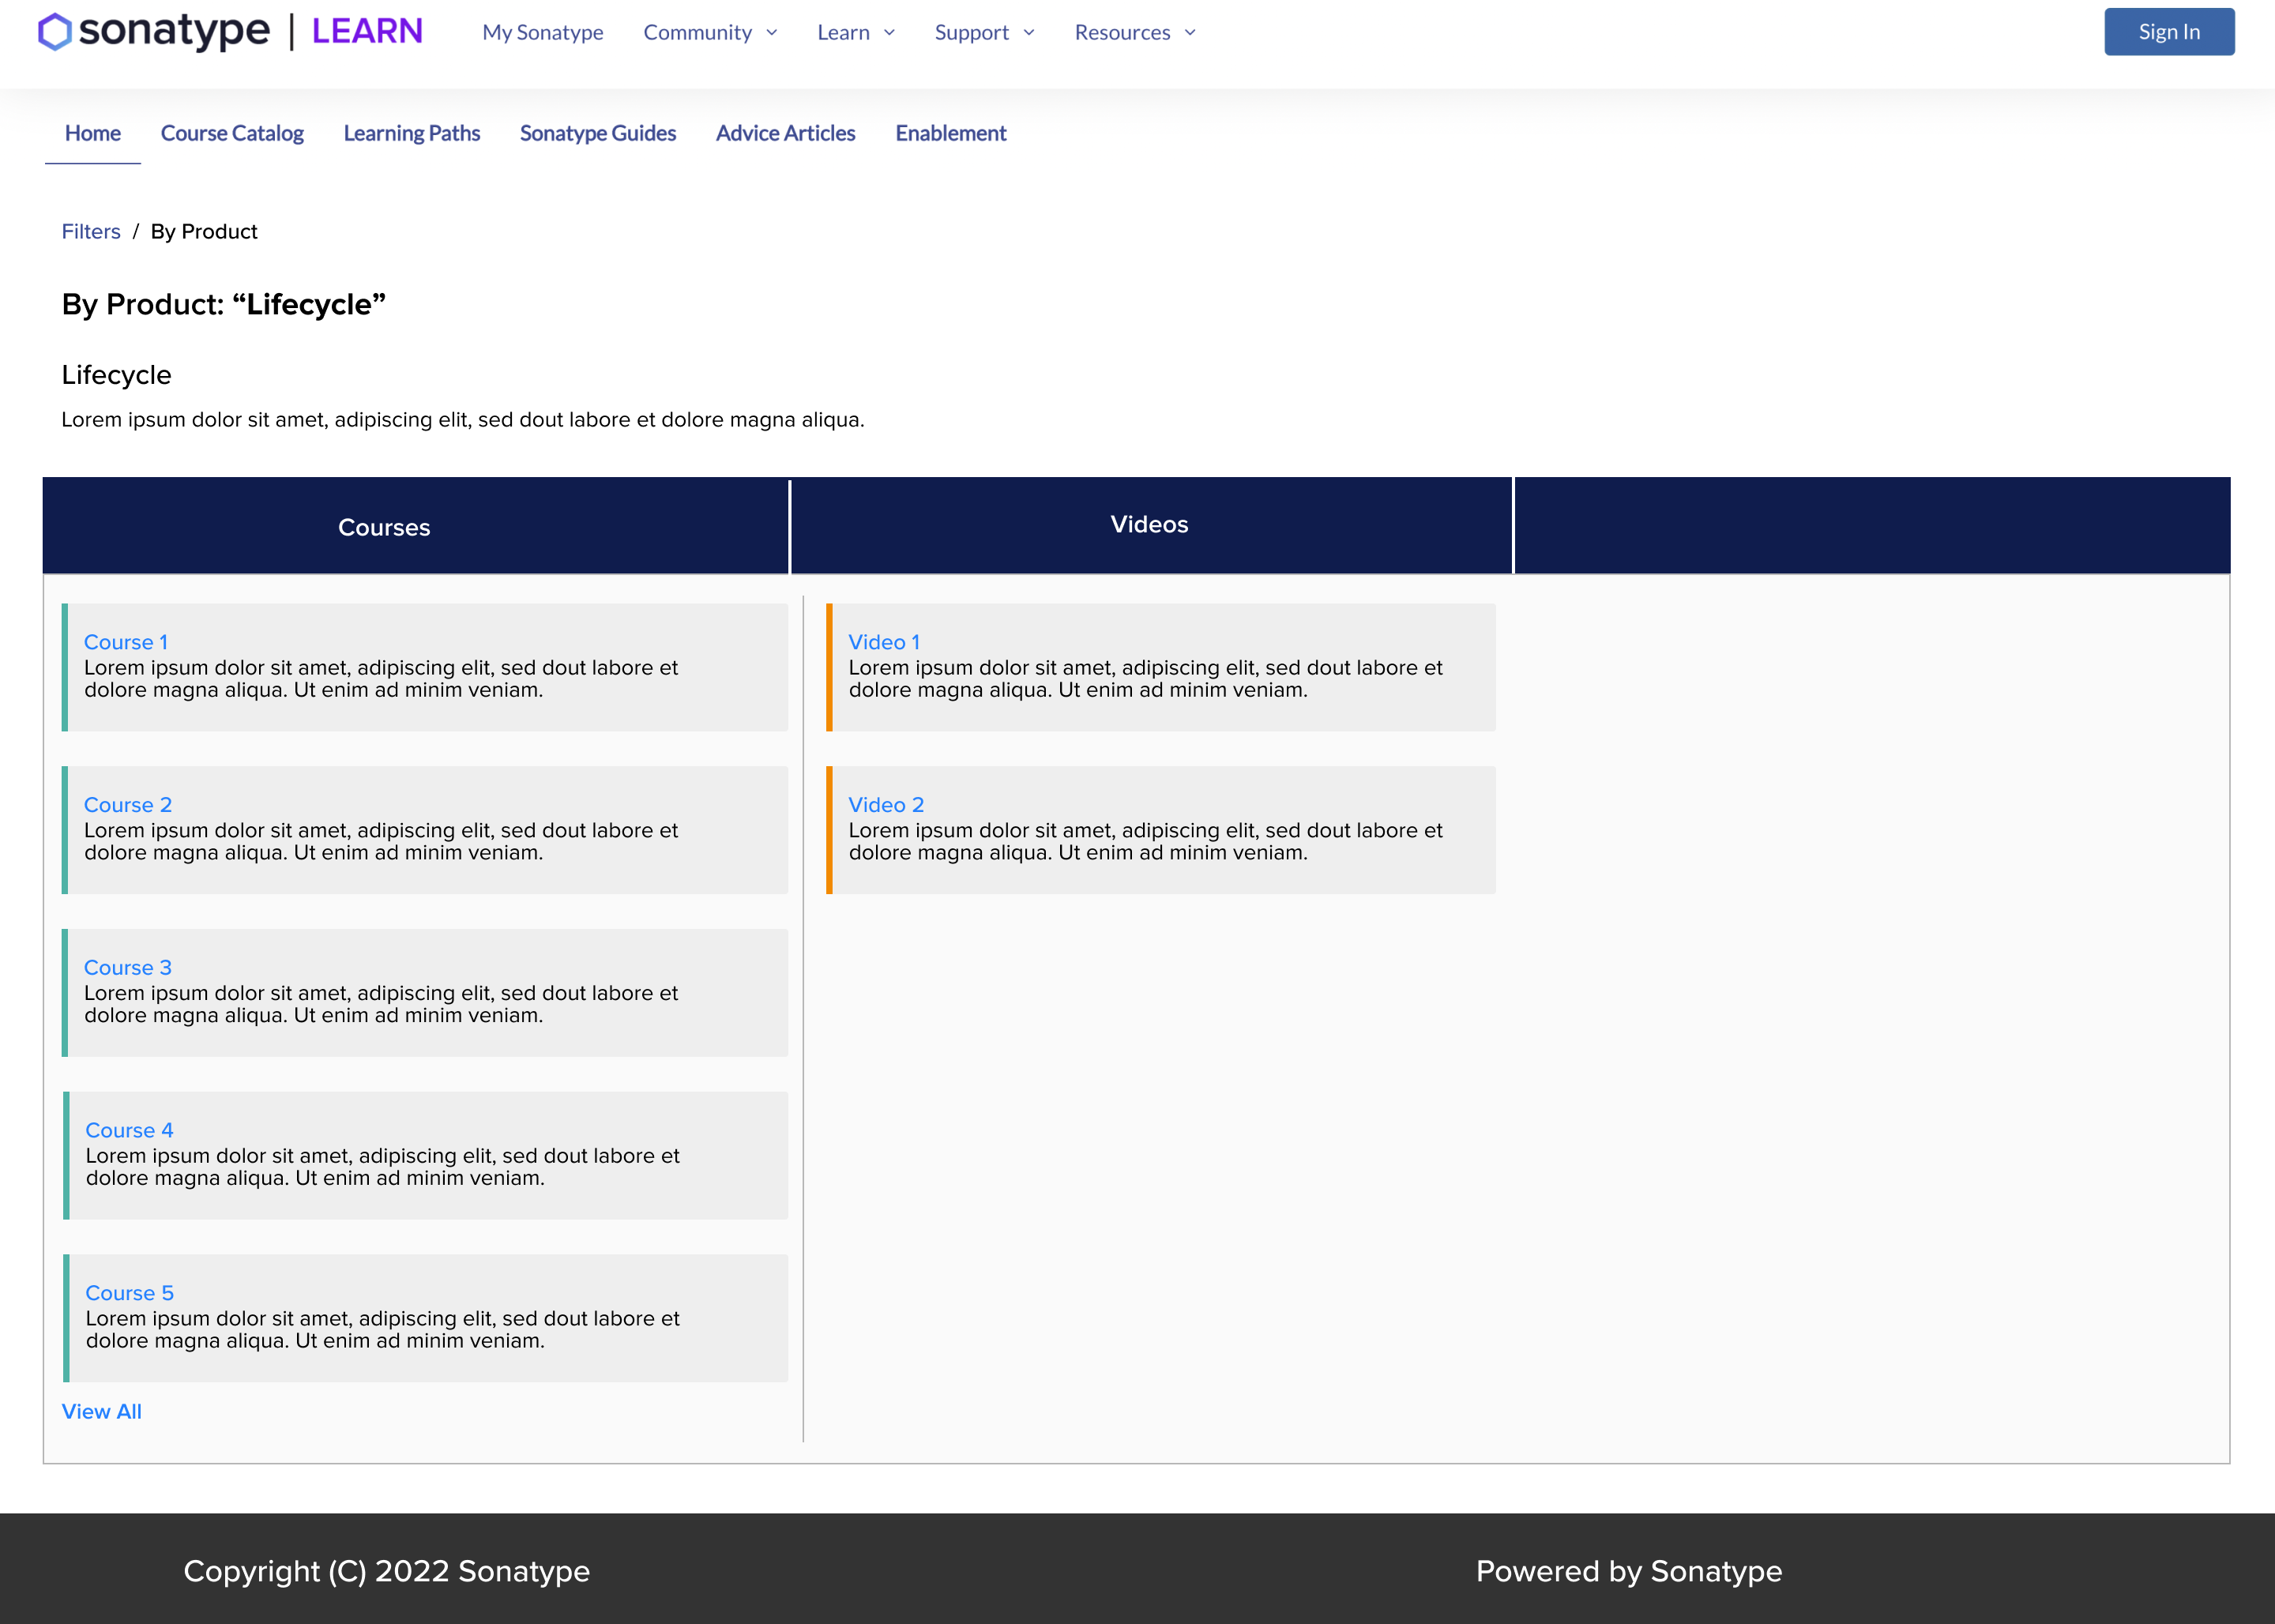The image size is (2275, 1624).
Task: Open the Course 5 link
Action: pyautogui.click(x=129, y=1293)
